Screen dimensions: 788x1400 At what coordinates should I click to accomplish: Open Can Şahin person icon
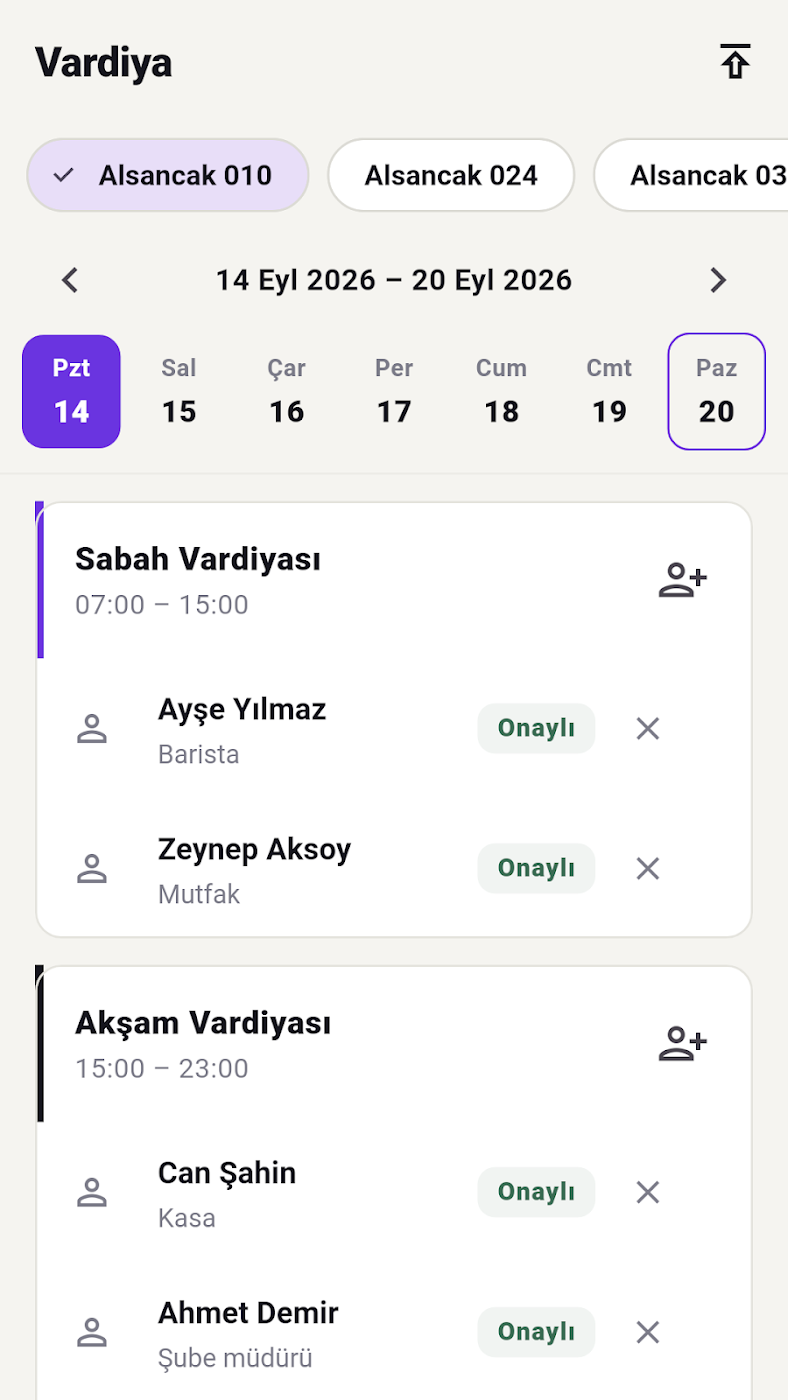pyautogui.click(x=92, y=1192)
